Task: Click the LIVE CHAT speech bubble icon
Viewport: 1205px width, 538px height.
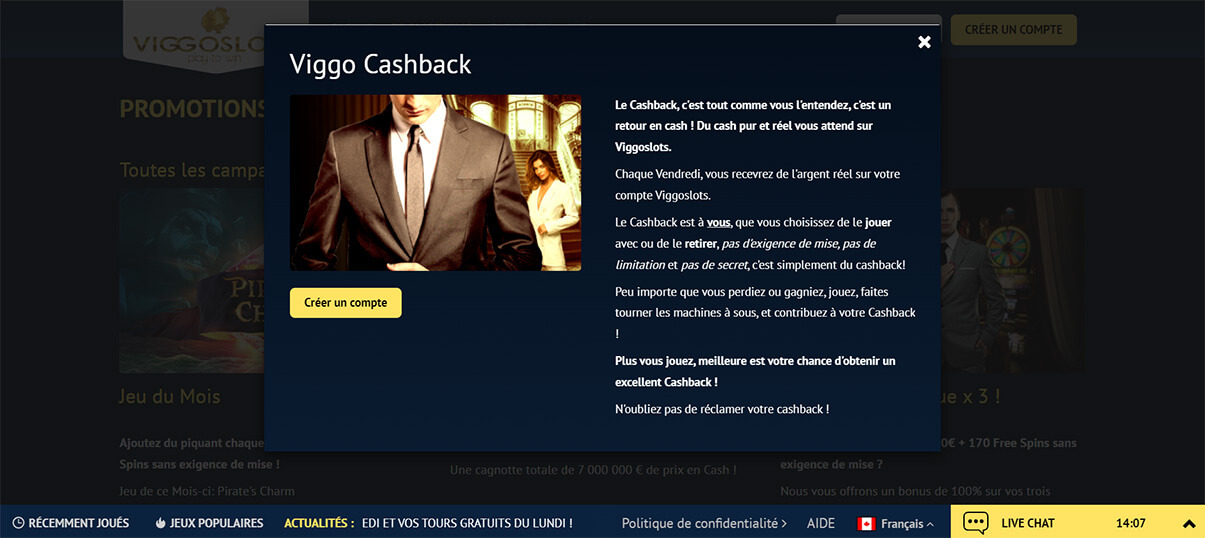Action: [x=976, y=523]
